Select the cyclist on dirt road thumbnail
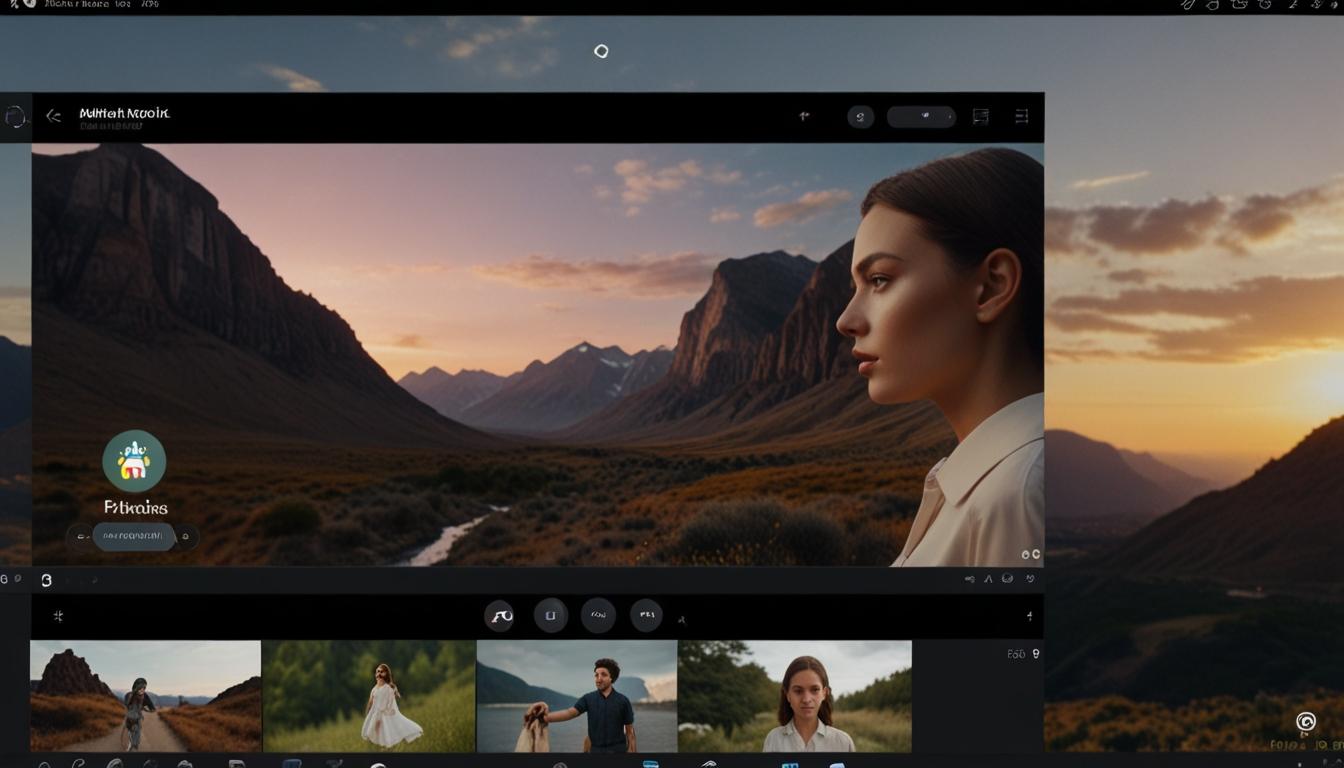This screenshot has width=1344, height=768. 145,696
